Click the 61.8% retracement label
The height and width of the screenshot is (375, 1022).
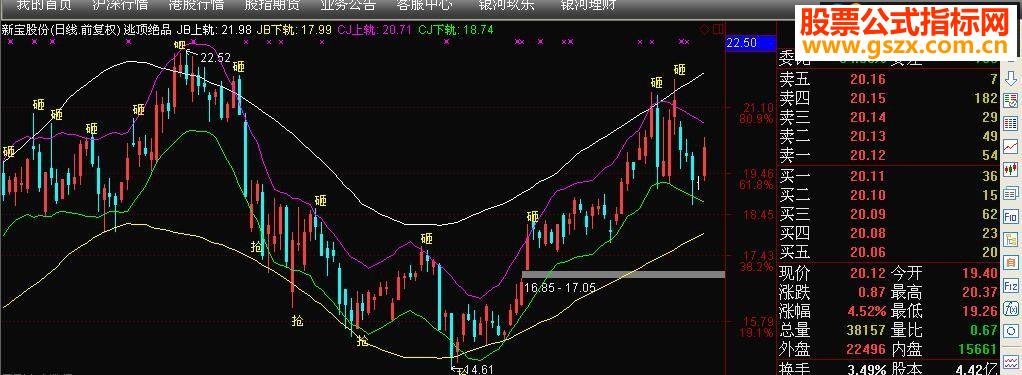coord(756,185)
